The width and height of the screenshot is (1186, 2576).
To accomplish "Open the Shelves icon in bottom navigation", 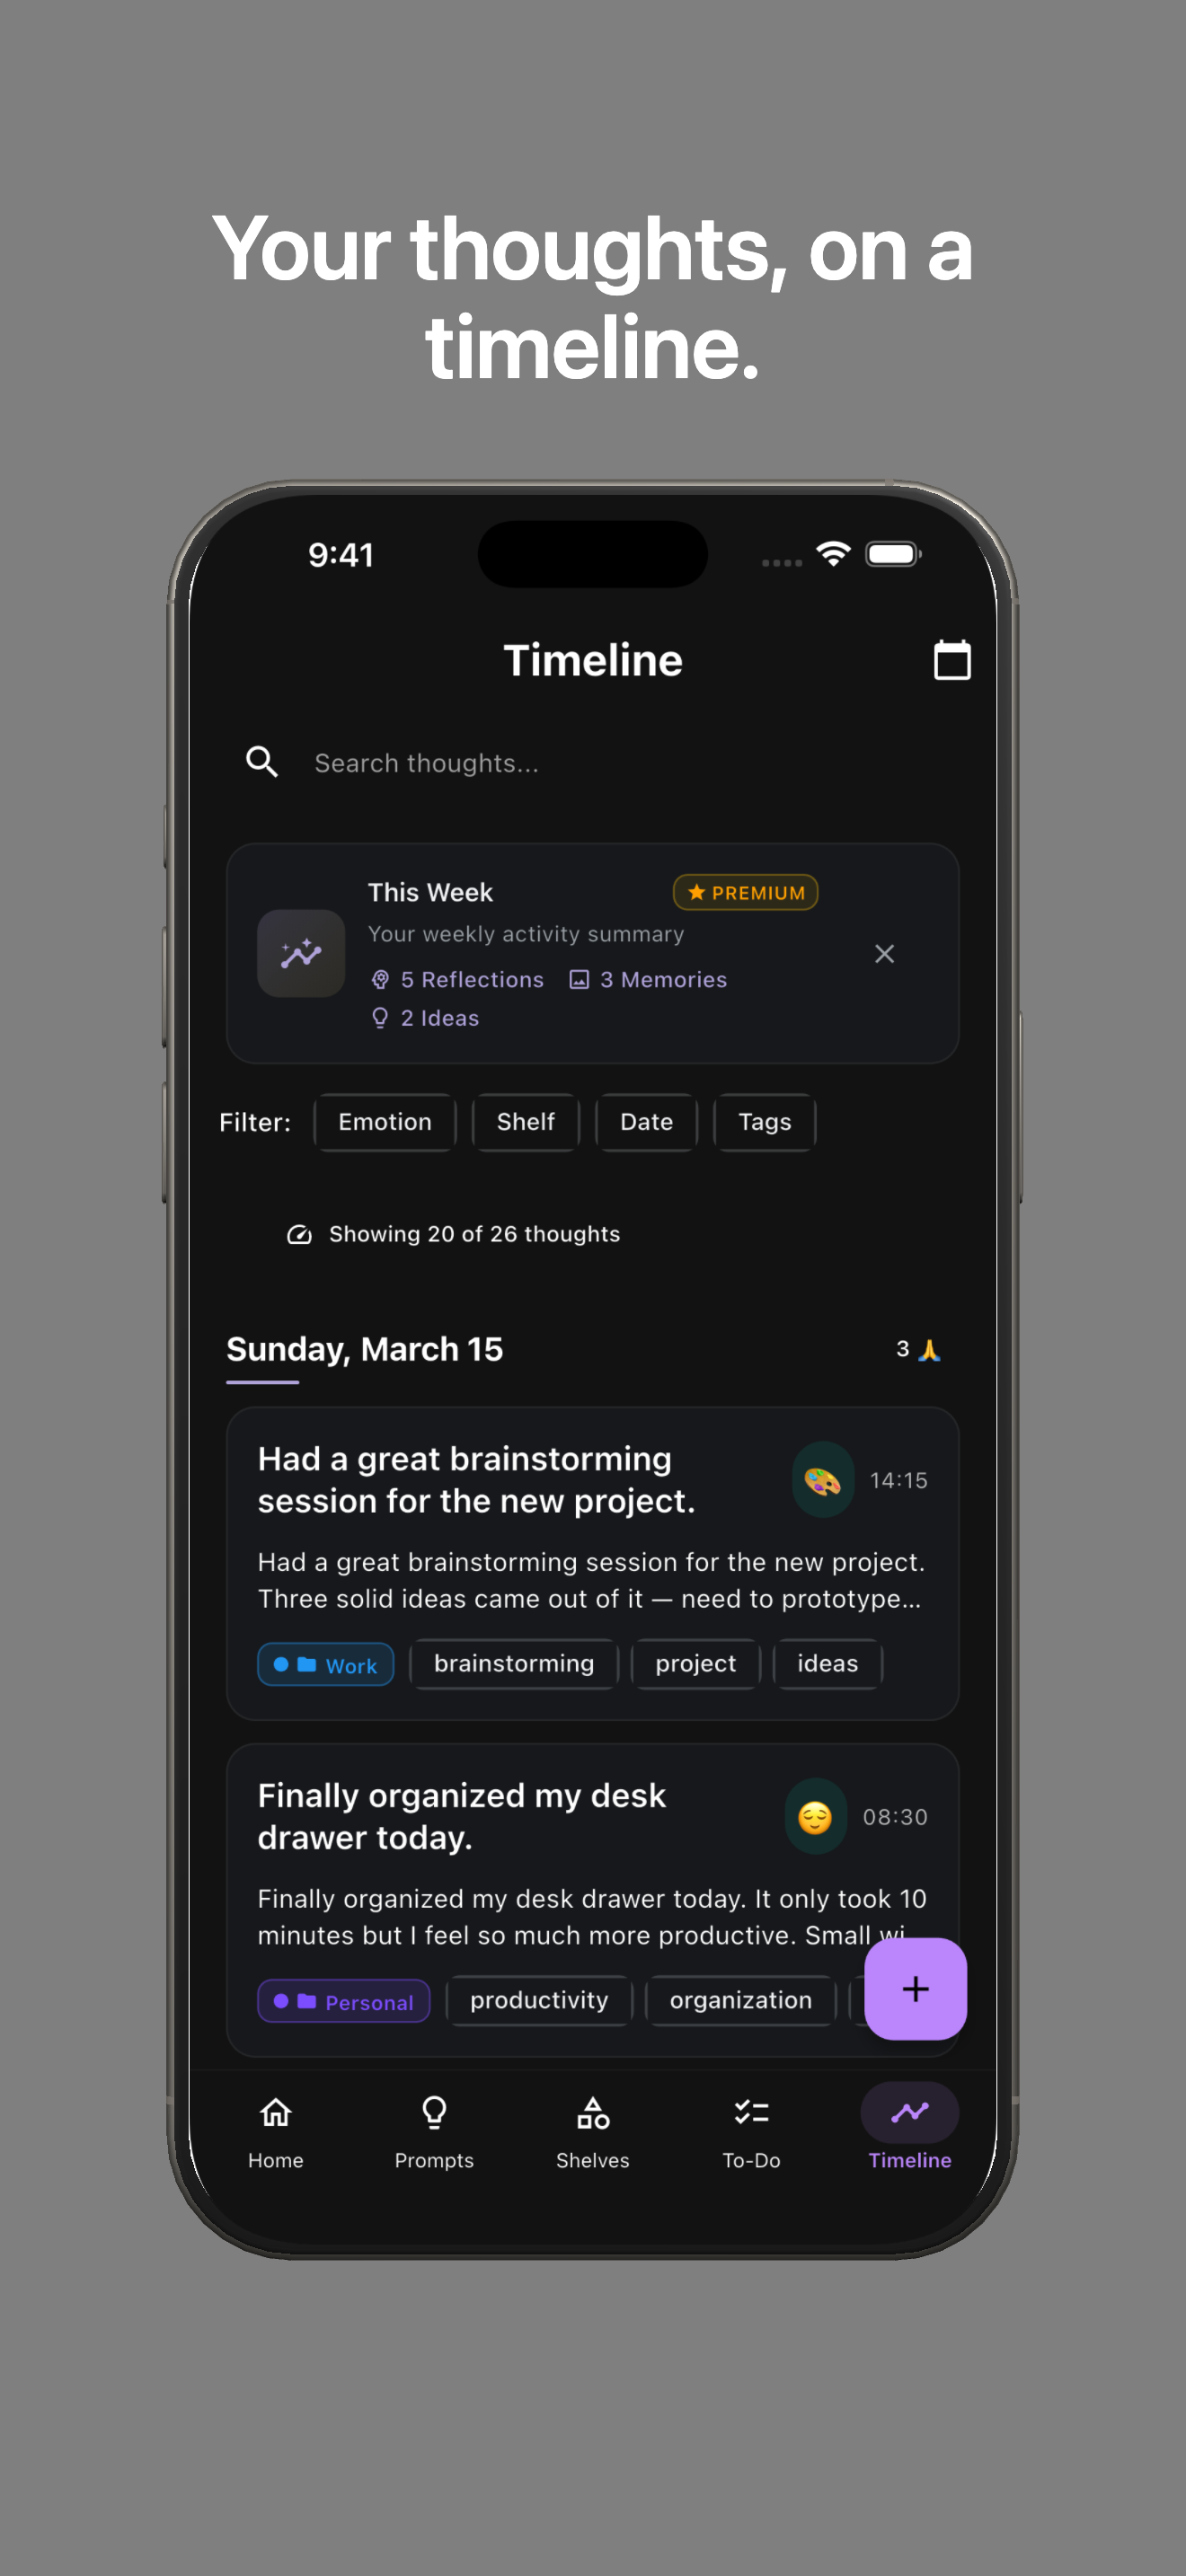I will pyautogui.click(x=592, y=2113).
